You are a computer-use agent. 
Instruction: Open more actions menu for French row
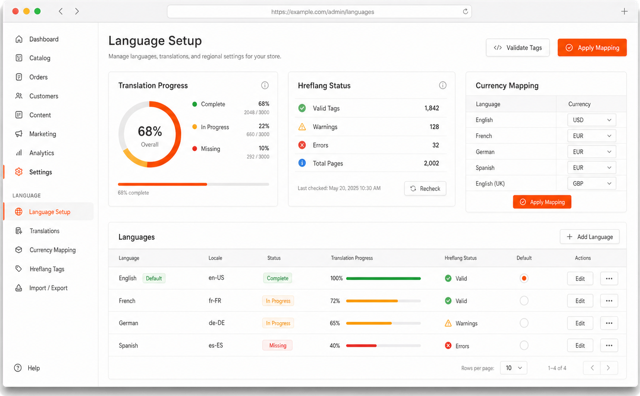click(x=609, y=301)
